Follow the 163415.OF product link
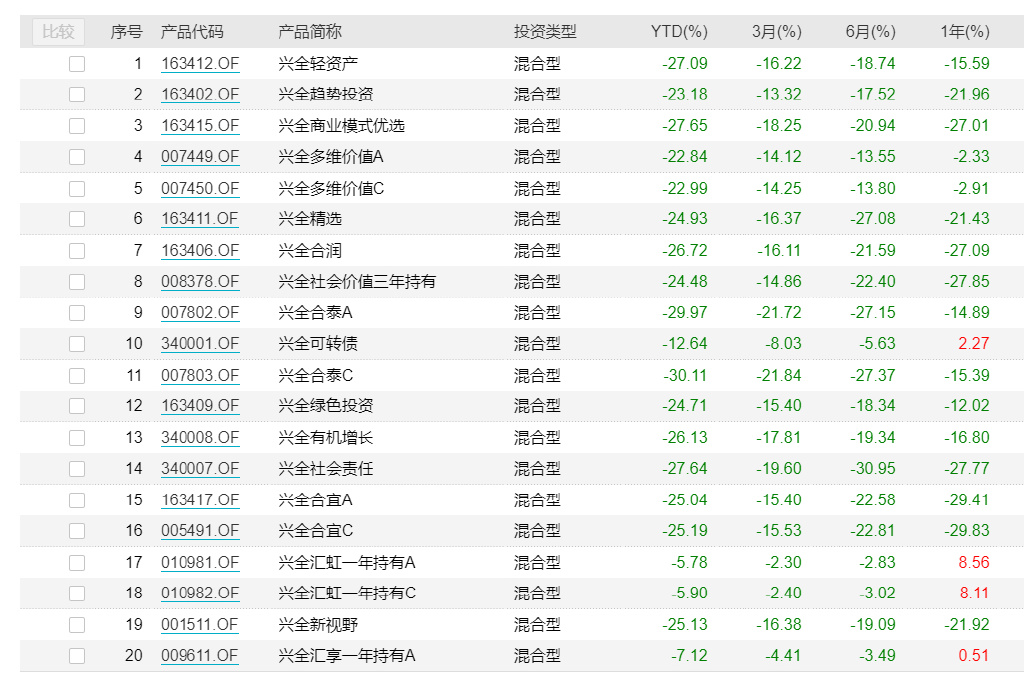This screenshot has width=1024, height=695. [x=200, y=125]
